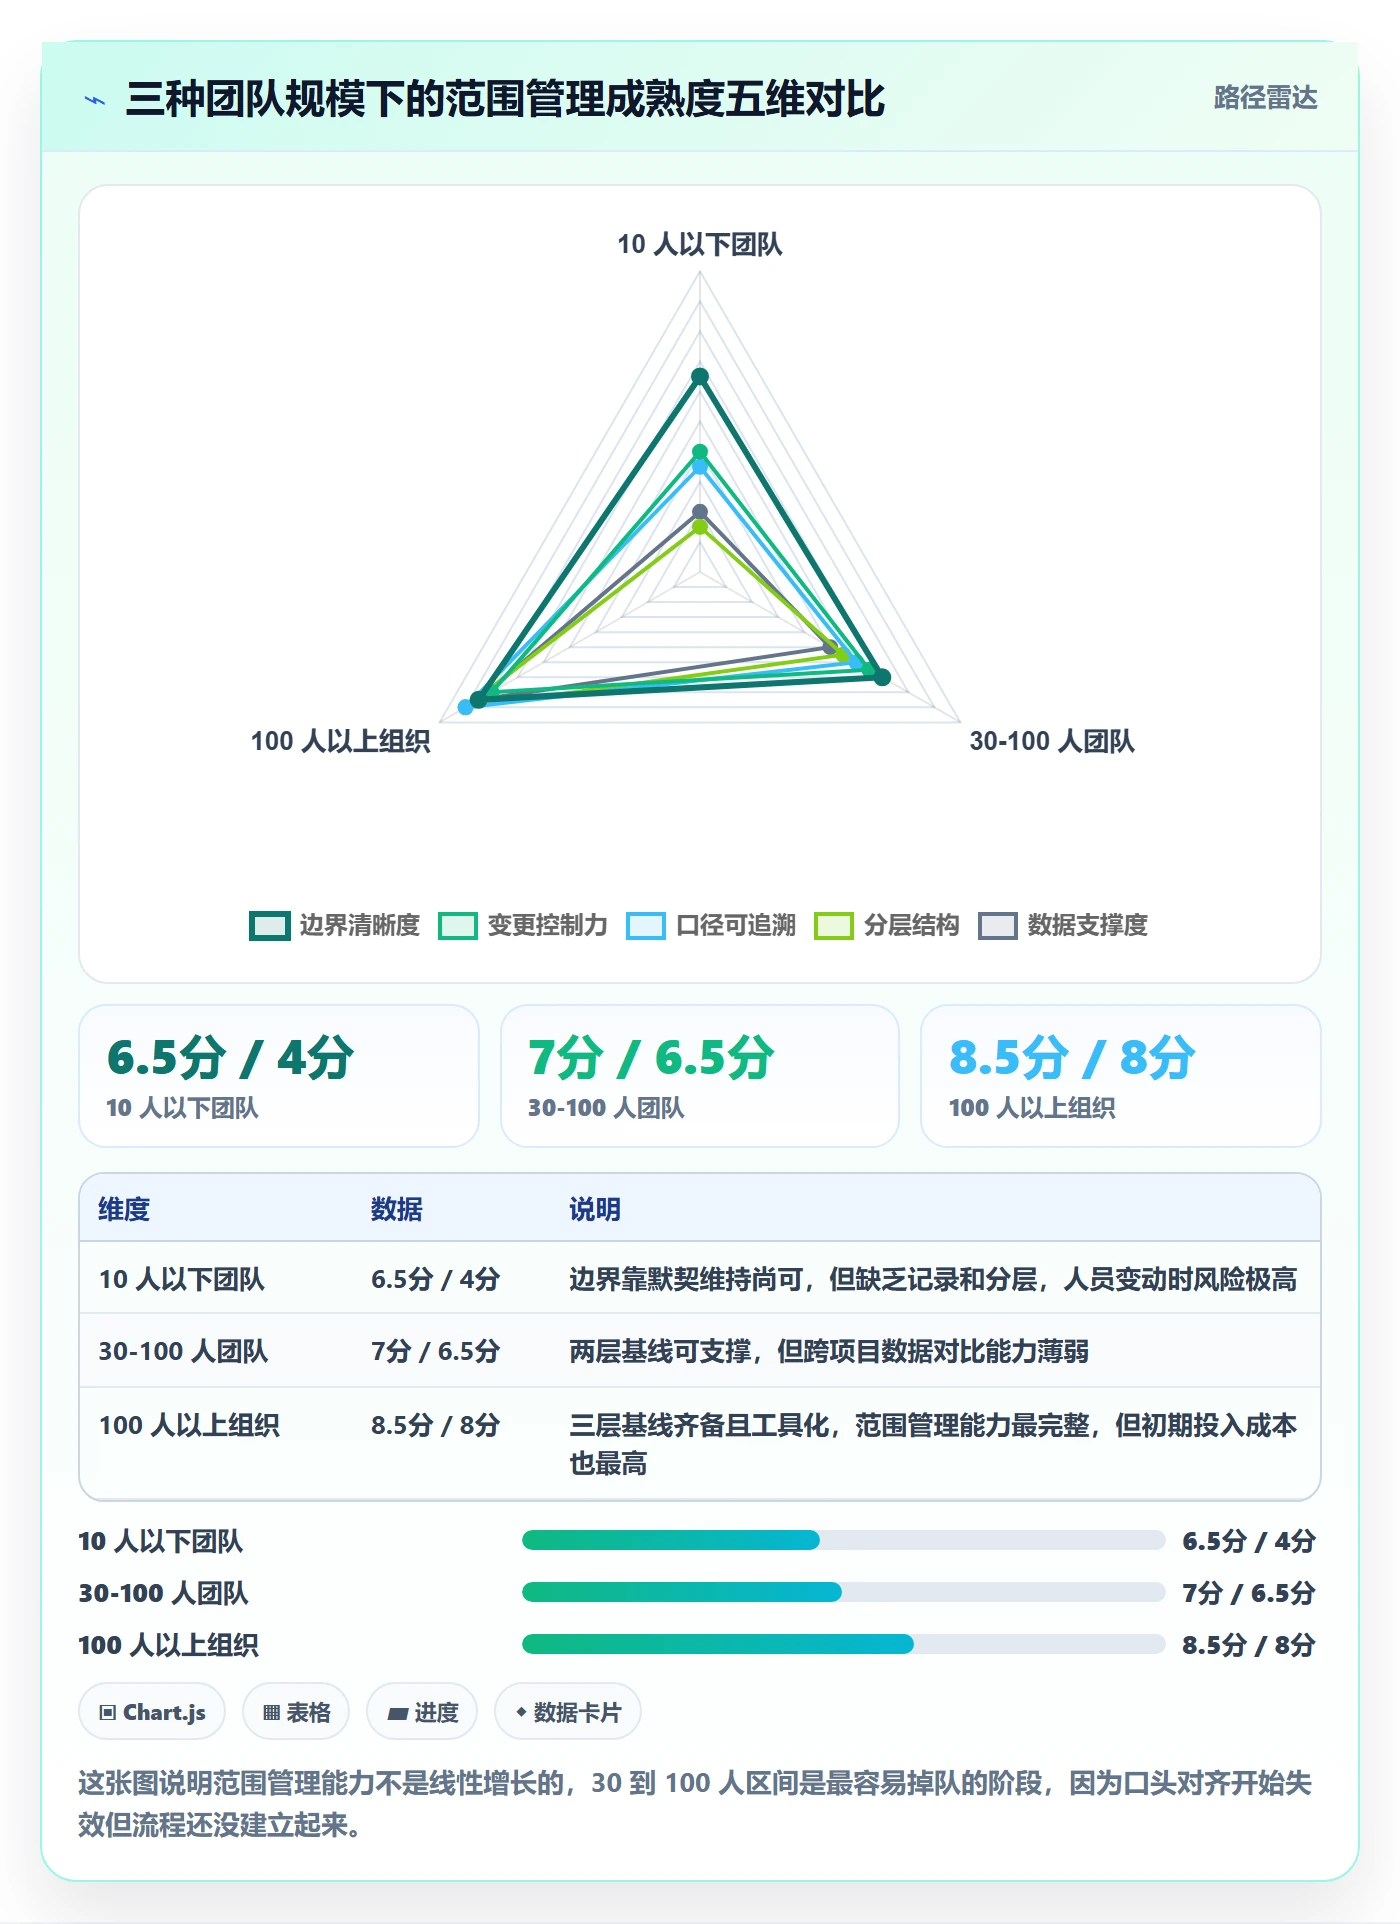
Task: Click the 100 人以上组织 progress bar
Action: pos(843,1644)
